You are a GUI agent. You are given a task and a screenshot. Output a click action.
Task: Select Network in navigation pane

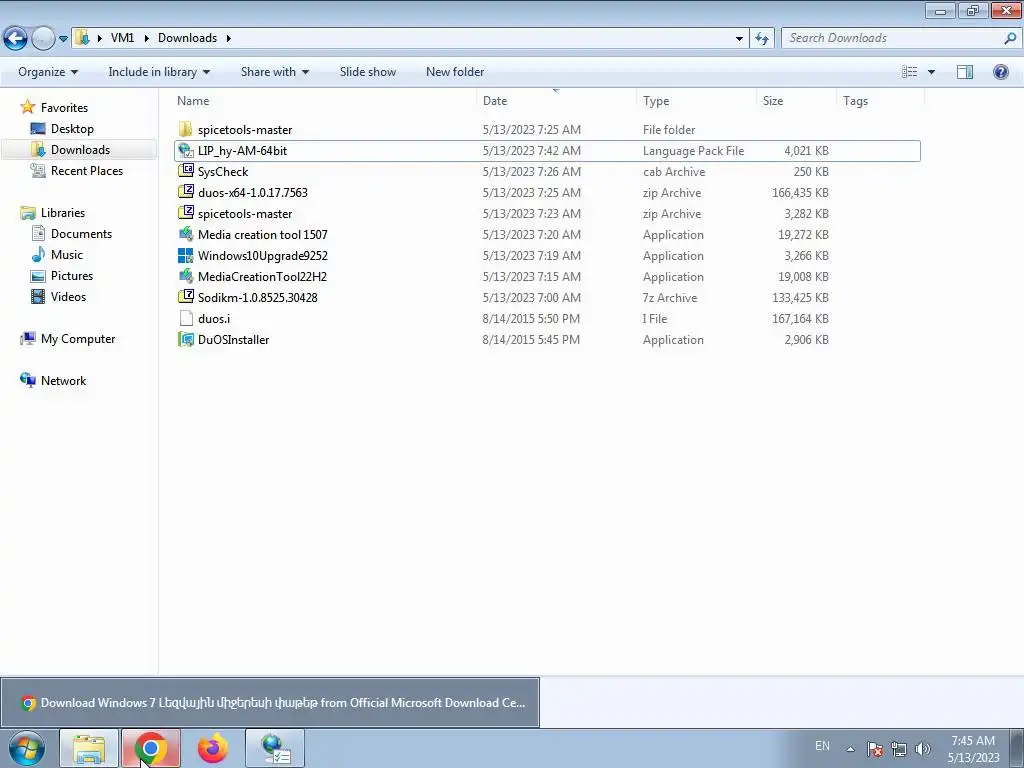(x=63, y=381)
